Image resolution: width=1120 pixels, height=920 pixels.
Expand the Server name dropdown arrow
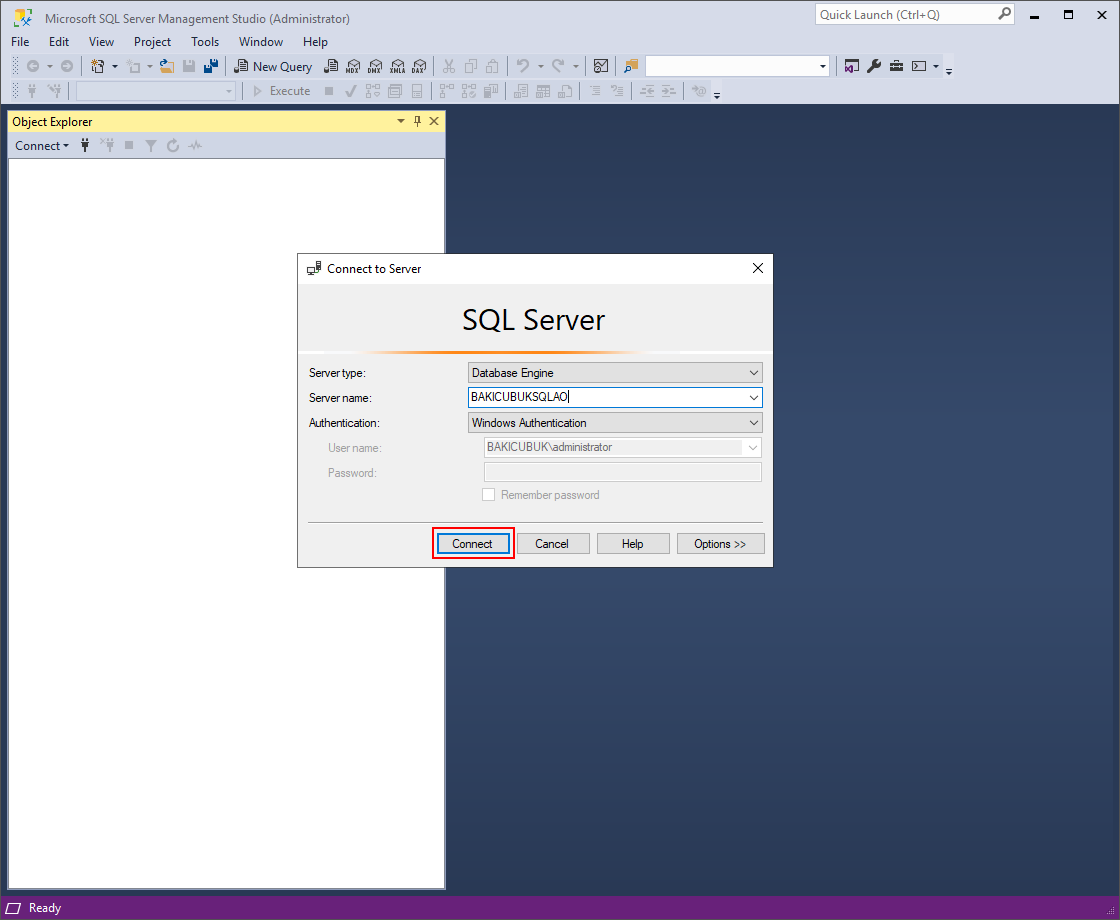coord(754,397)
